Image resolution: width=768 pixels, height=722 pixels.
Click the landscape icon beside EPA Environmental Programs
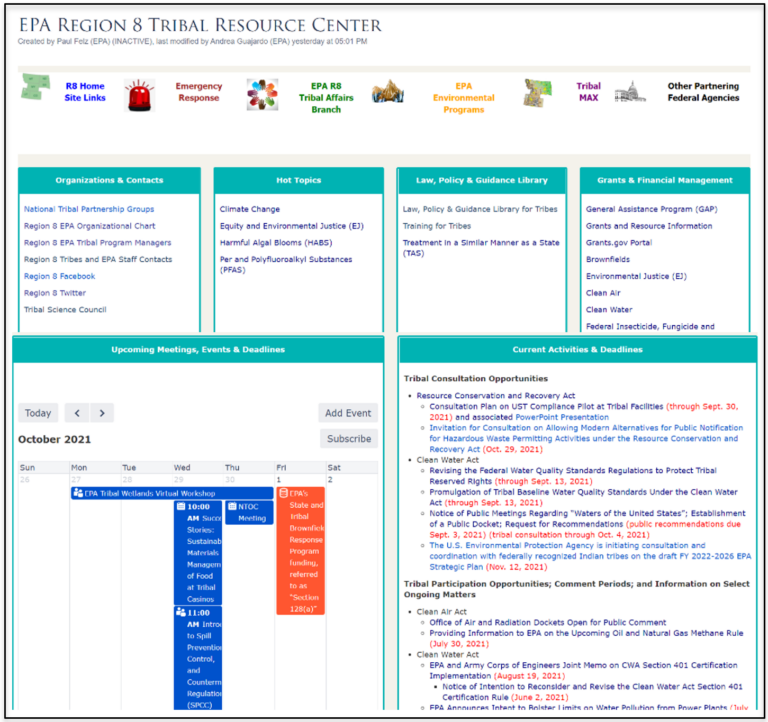387,93
